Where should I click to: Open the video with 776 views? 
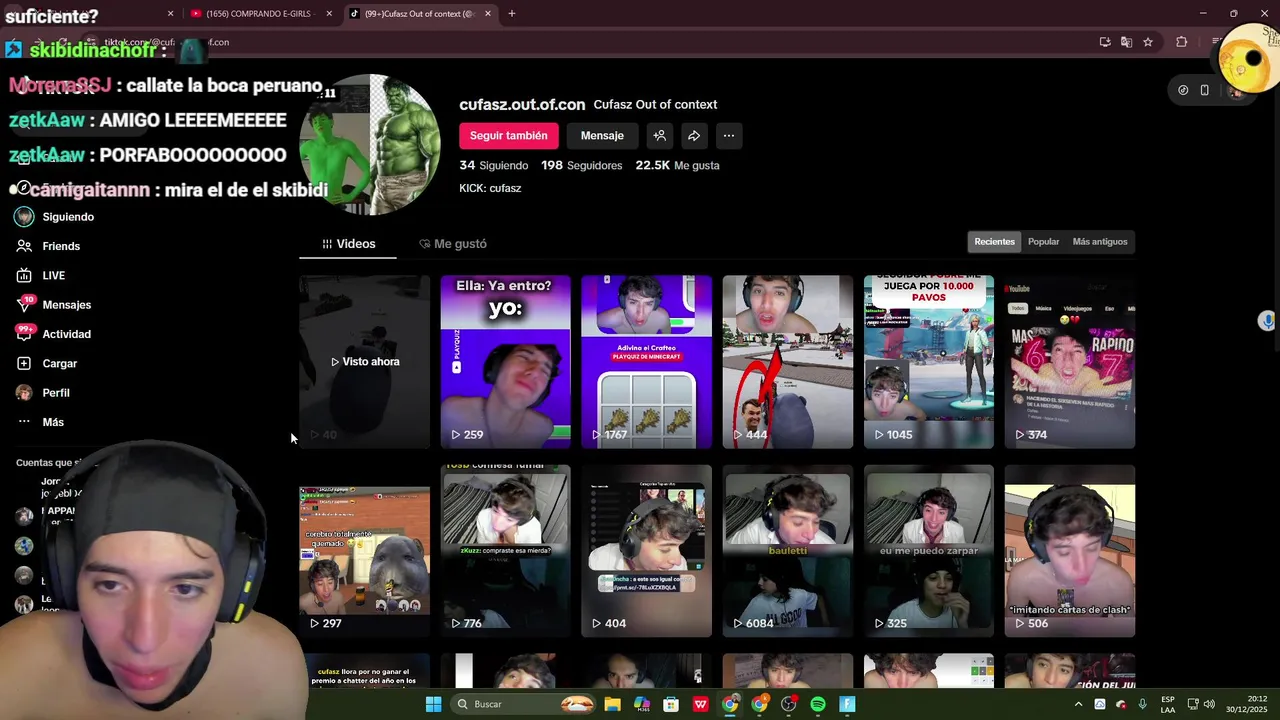point(505,551)
